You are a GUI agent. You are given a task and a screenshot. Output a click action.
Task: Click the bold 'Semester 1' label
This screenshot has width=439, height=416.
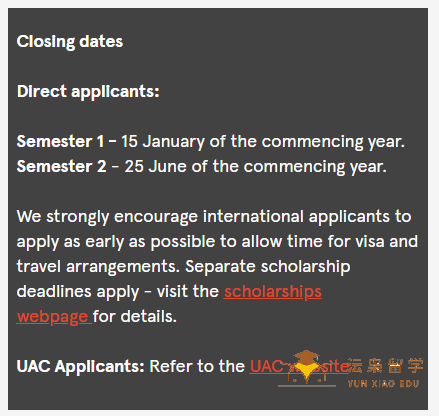pyautogui.click(x=60, y=141)
